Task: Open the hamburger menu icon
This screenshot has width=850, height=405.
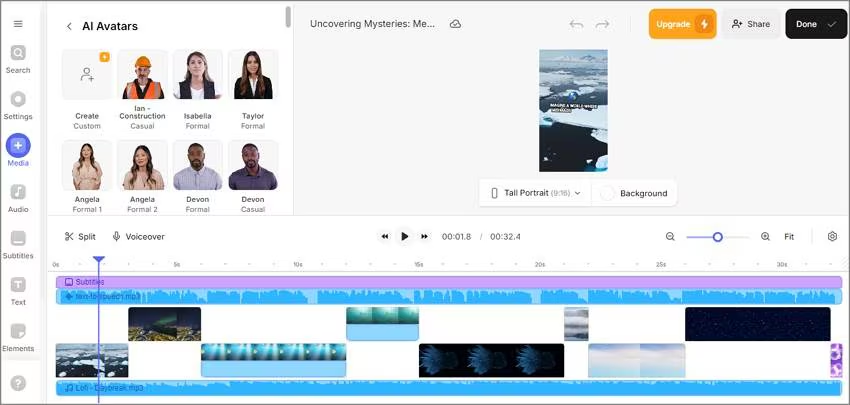Action: (18, 24)
